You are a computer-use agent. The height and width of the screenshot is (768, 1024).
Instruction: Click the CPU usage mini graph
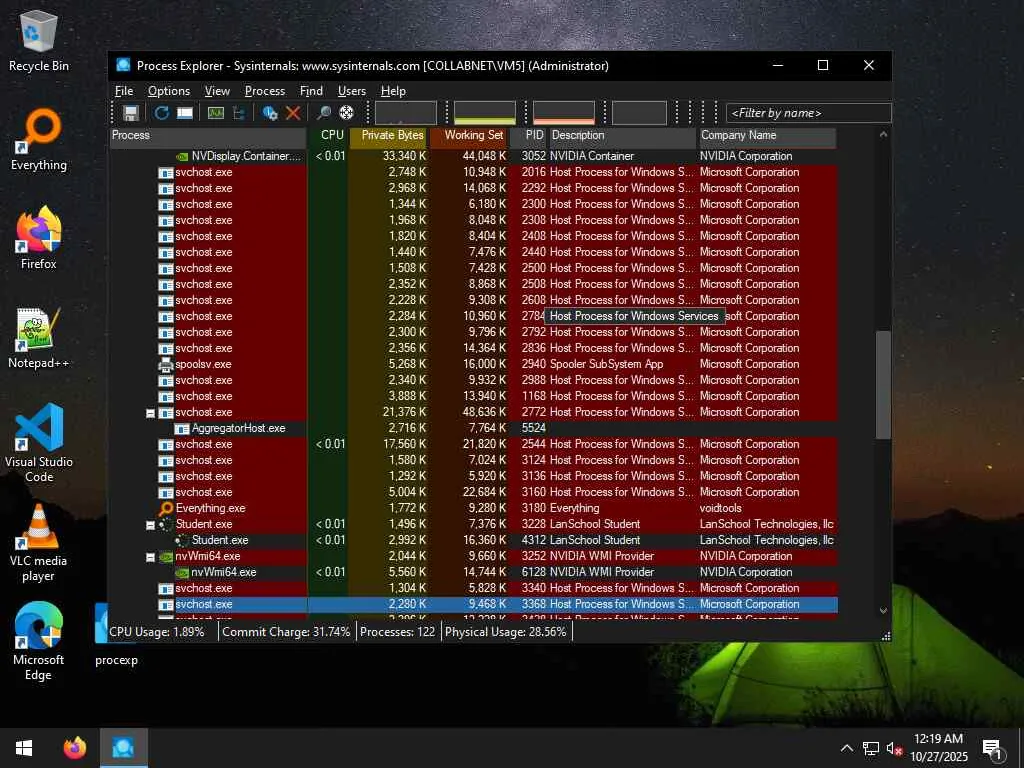click(406, 113)
